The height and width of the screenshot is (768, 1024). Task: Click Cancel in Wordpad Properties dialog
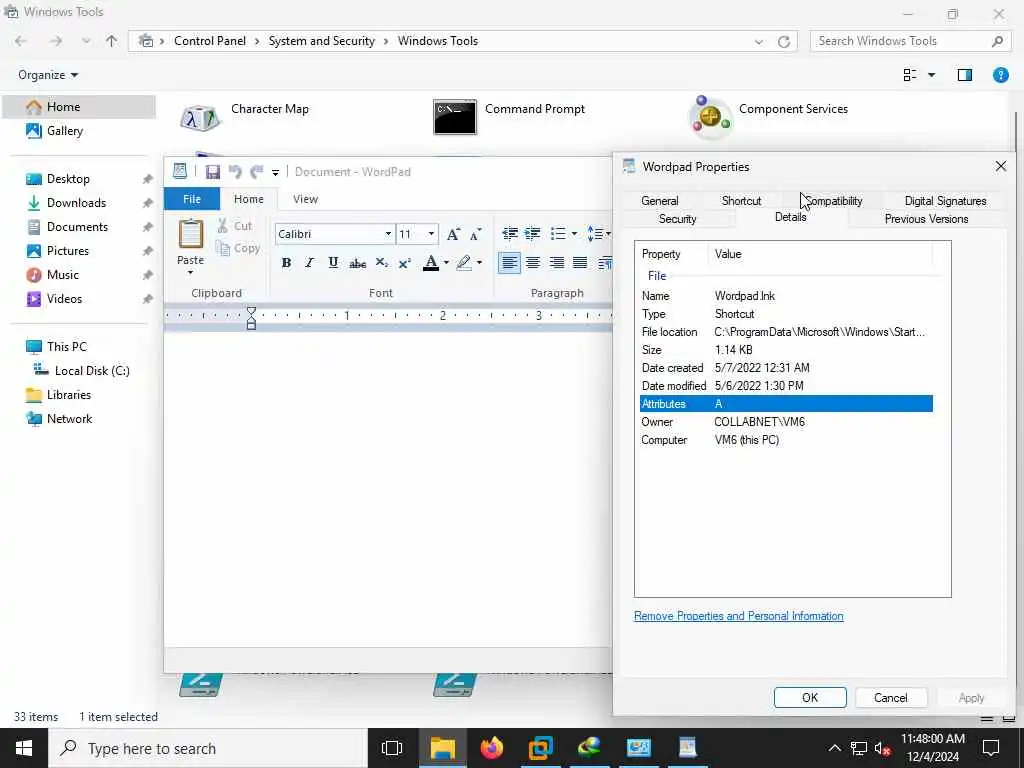891,697
